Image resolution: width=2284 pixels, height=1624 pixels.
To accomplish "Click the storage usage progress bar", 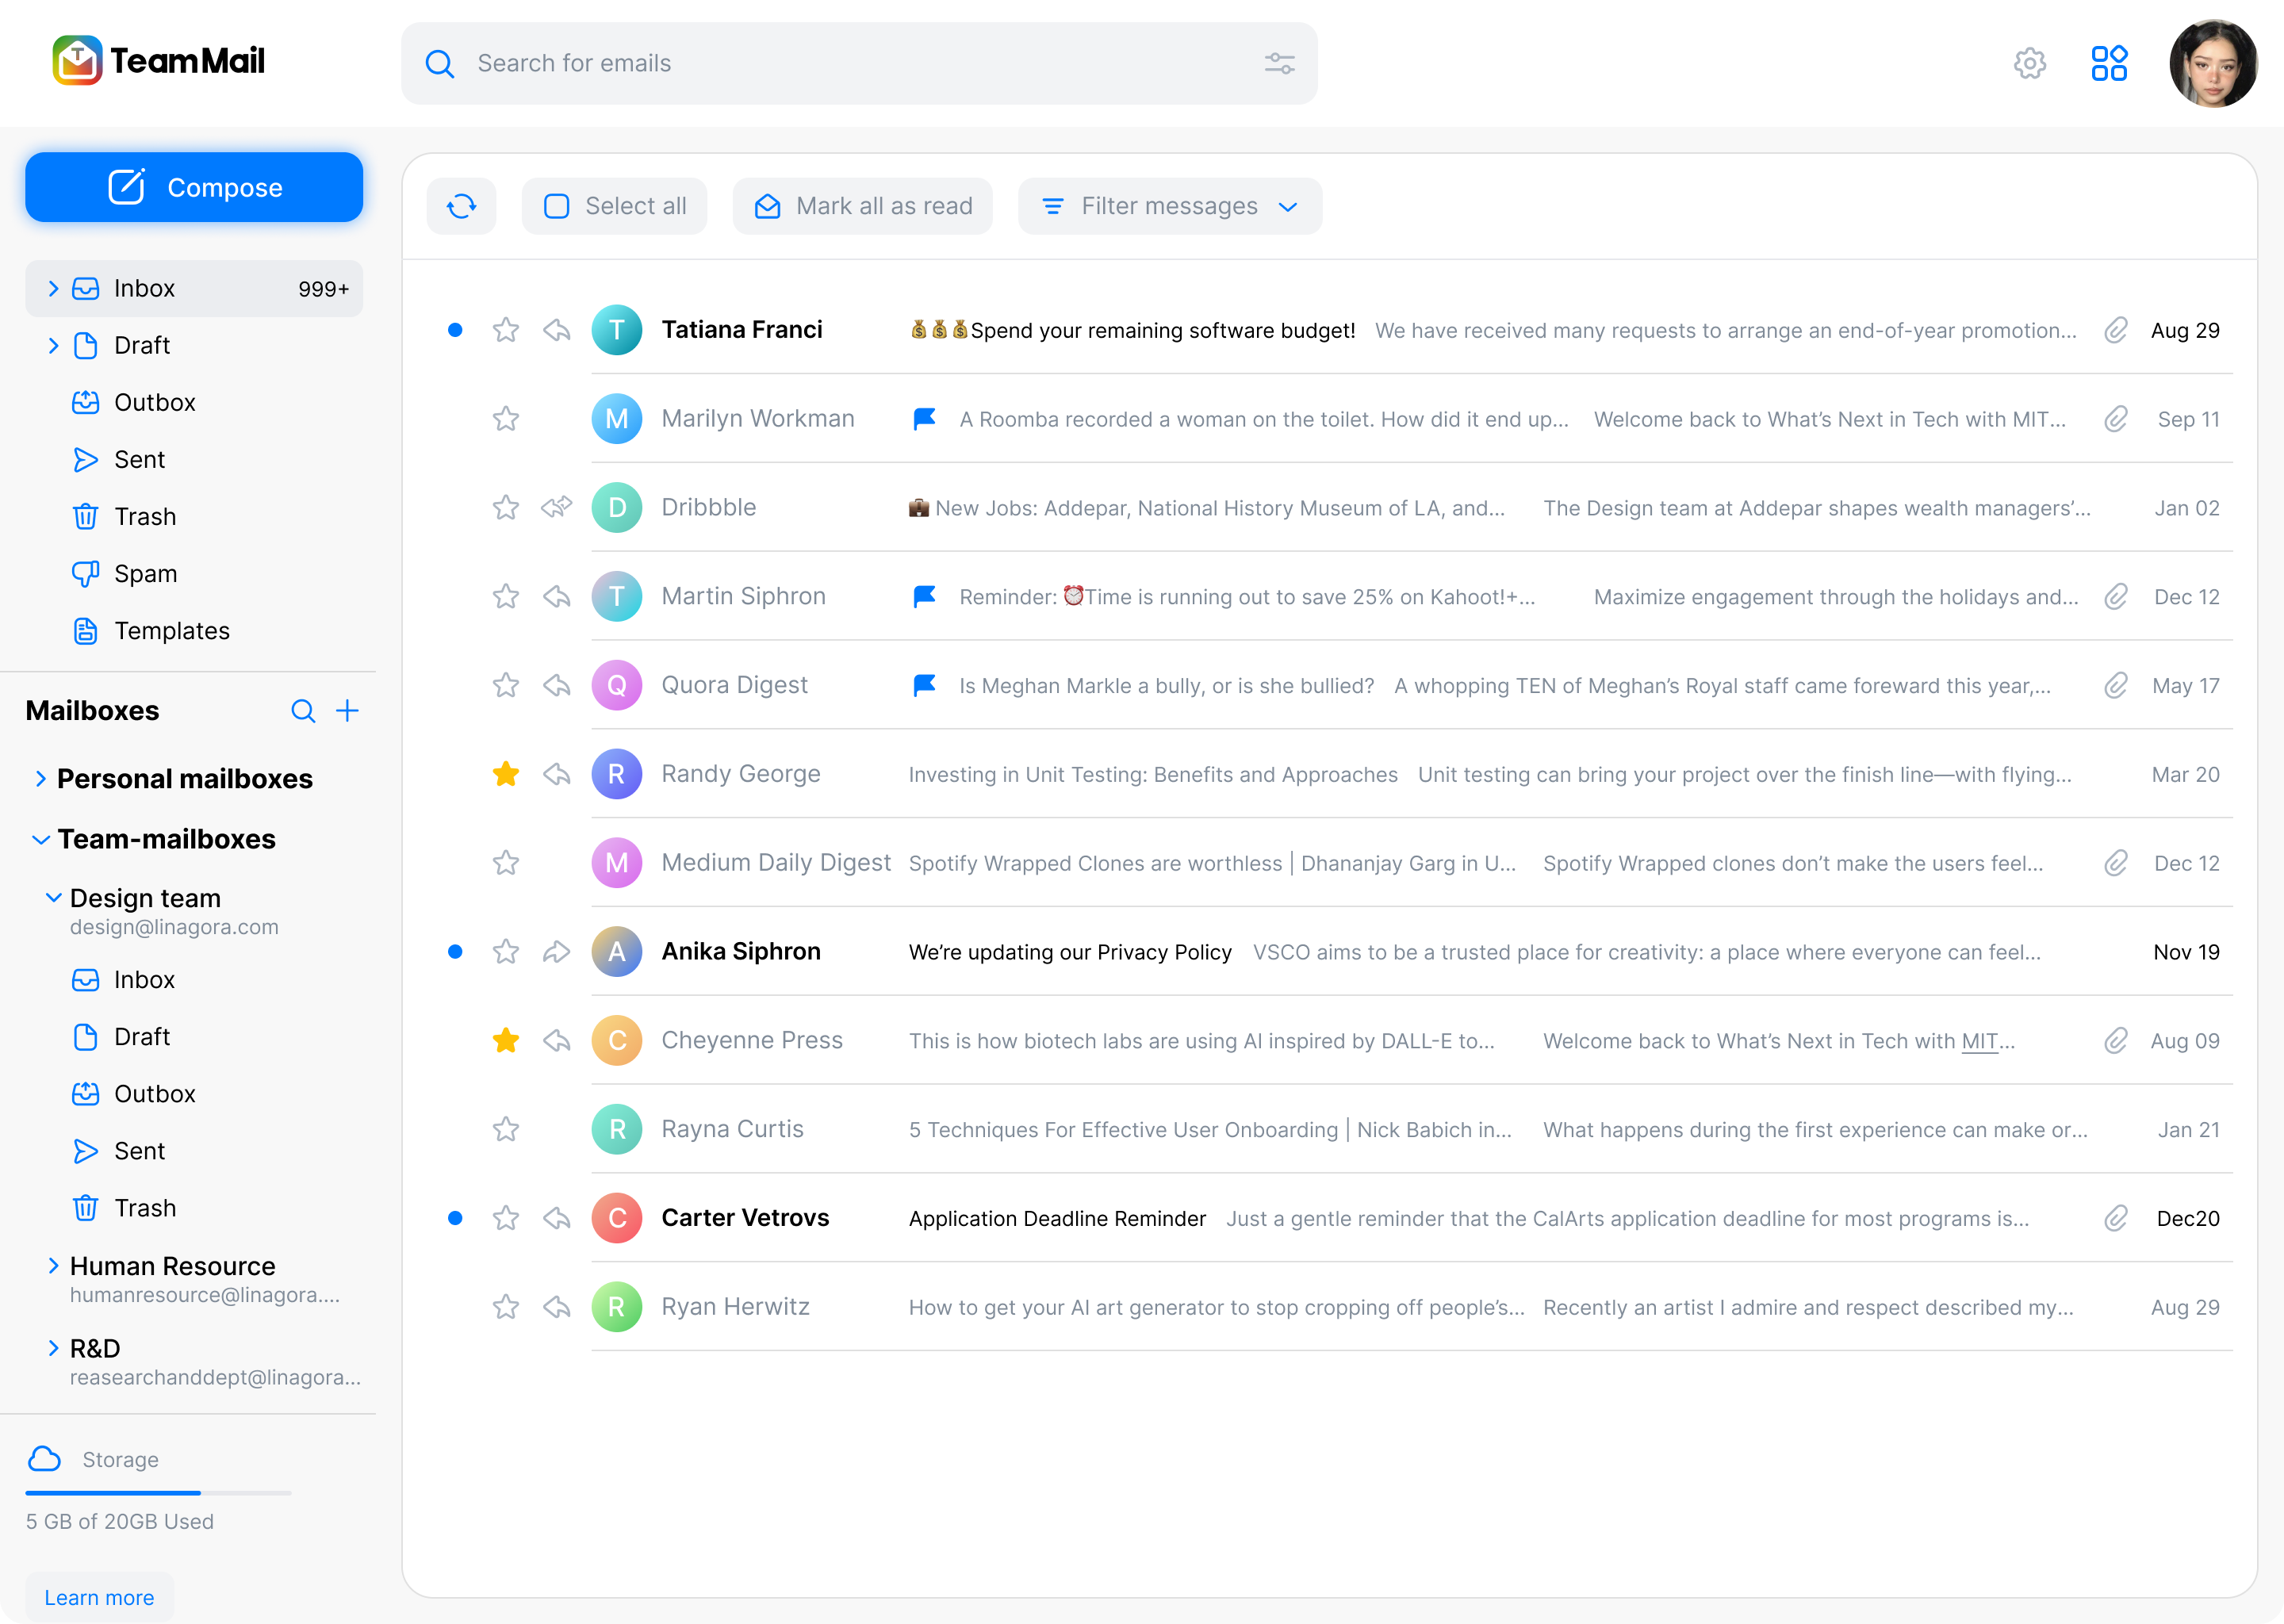I will pyautogui.click(x=158, y=1493).
